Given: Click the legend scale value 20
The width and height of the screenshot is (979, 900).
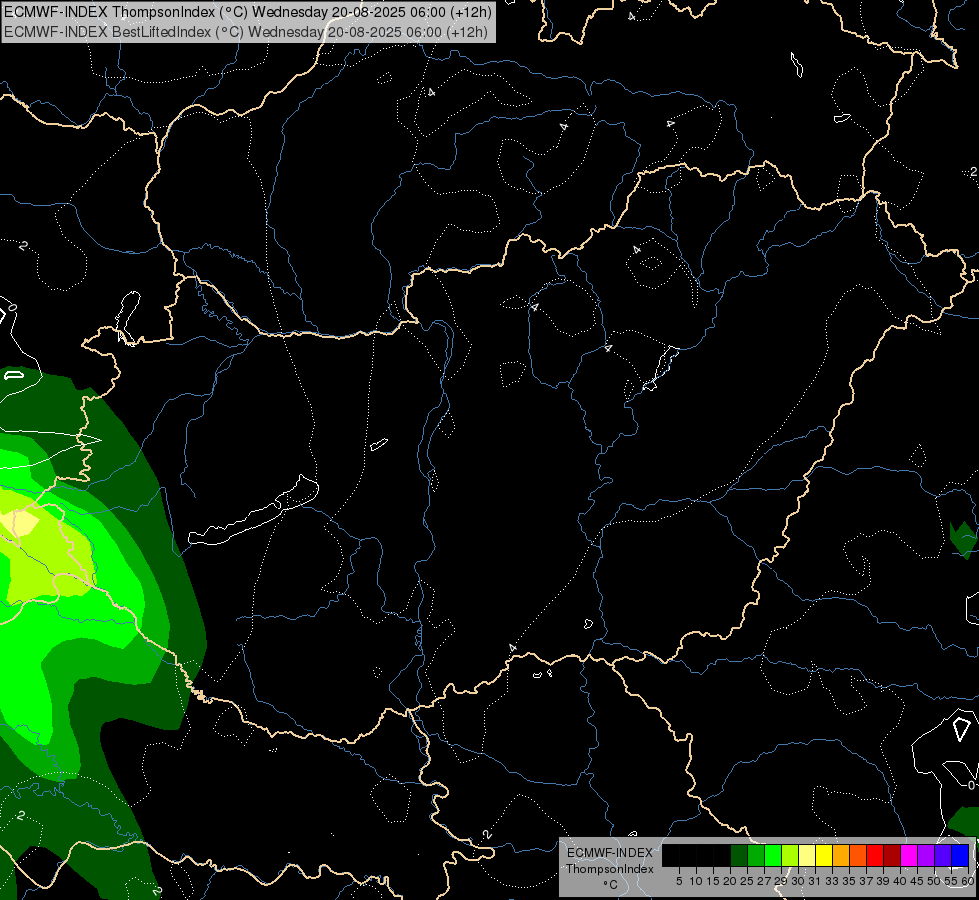Looking at the screenshot, I should click(x=730, y=881).
